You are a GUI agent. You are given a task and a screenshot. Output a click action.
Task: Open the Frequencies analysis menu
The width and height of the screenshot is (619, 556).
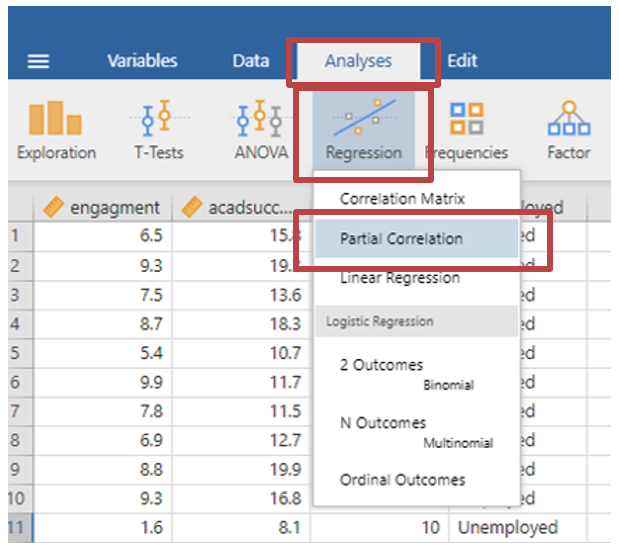466,130
